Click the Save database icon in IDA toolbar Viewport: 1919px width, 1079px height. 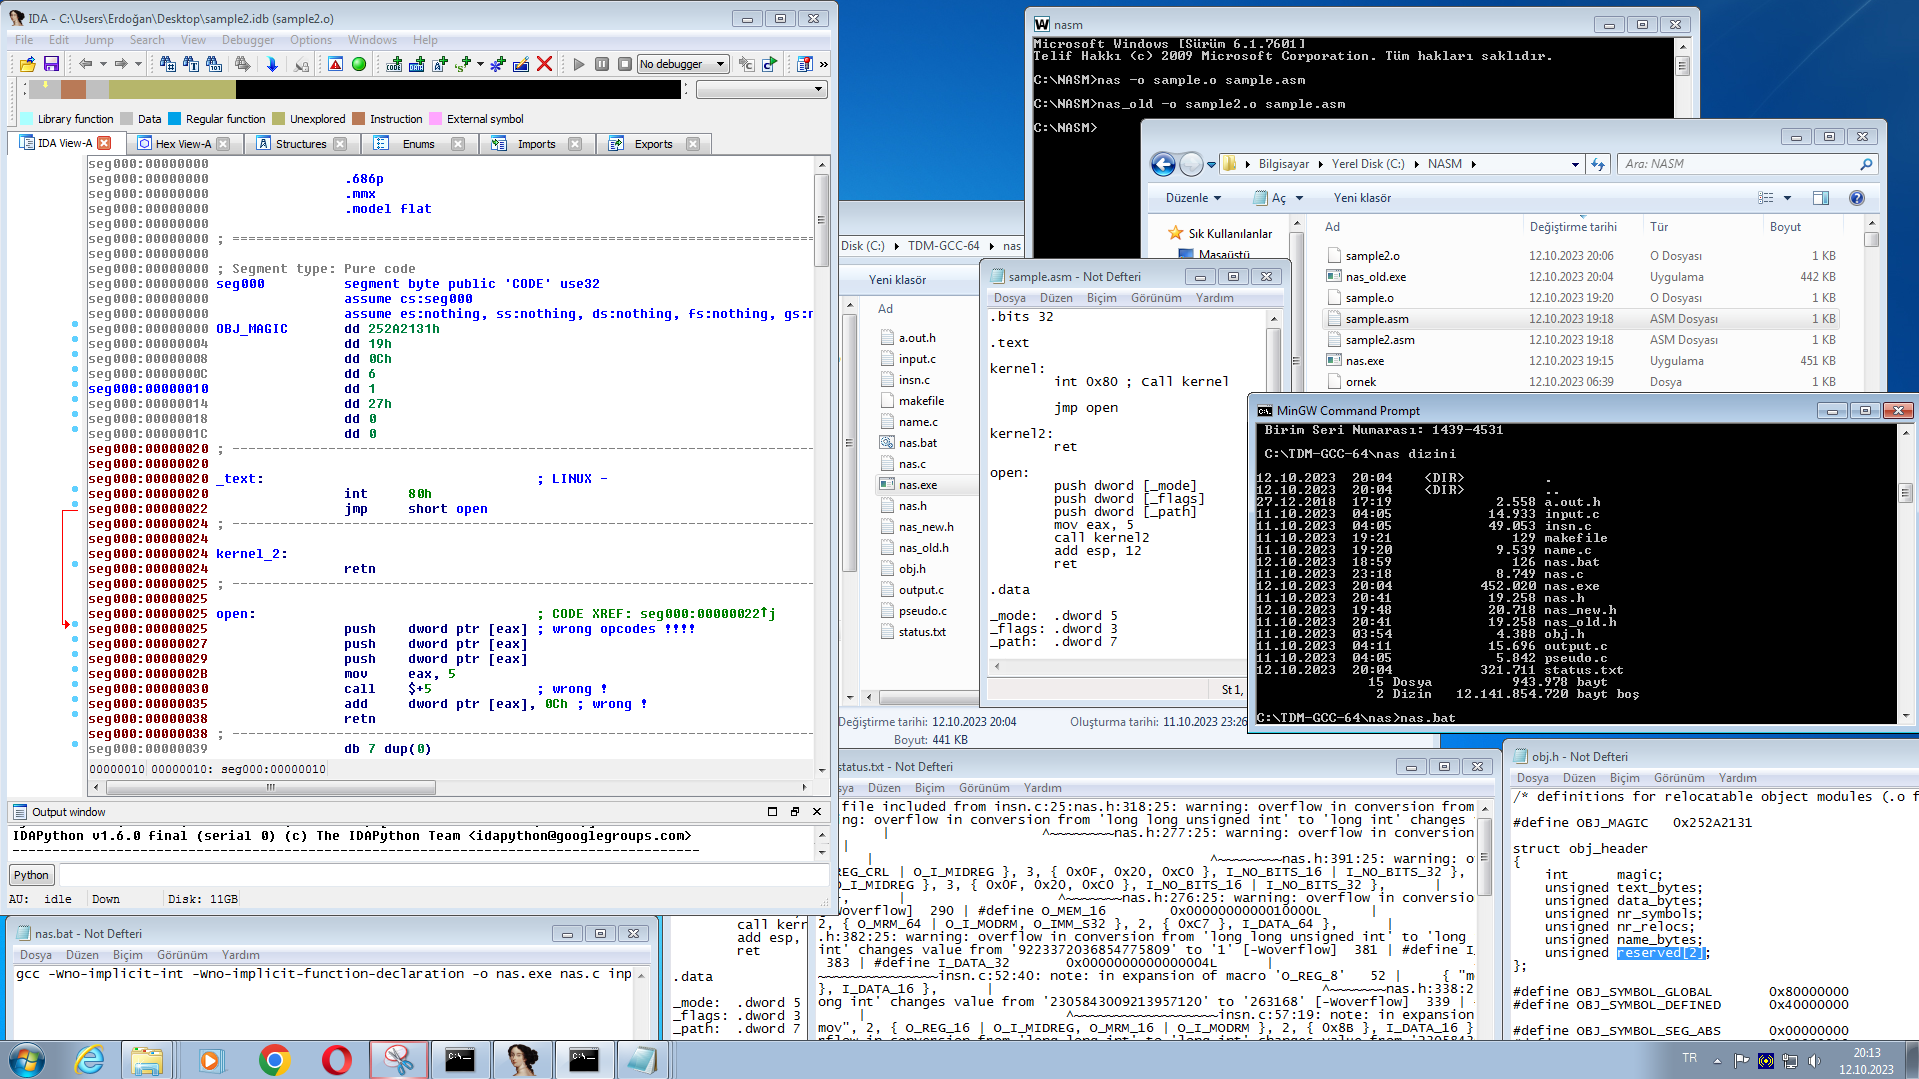pyautogui.click(x=51, y=64)
